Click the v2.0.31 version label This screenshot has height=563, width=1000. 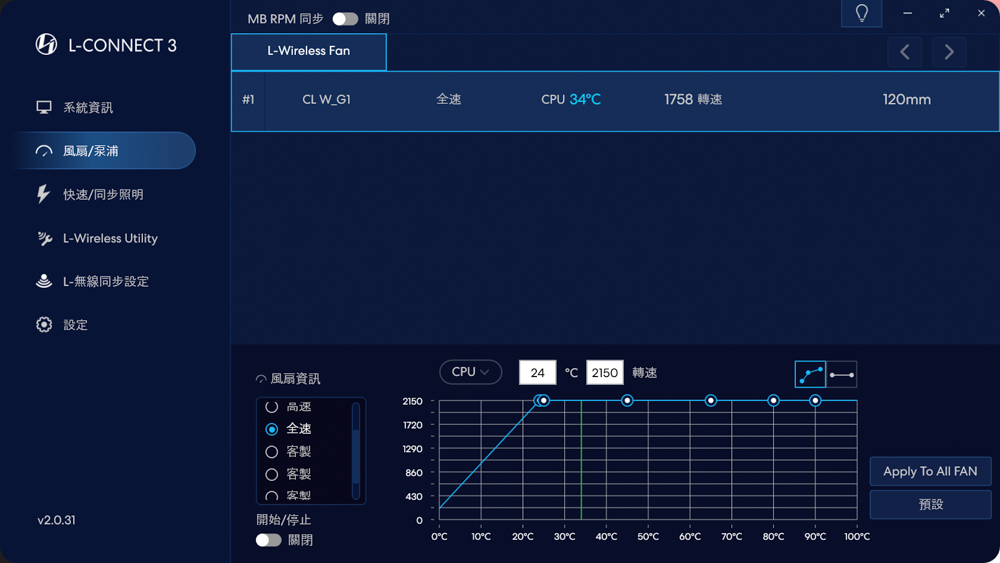[56, 520]
